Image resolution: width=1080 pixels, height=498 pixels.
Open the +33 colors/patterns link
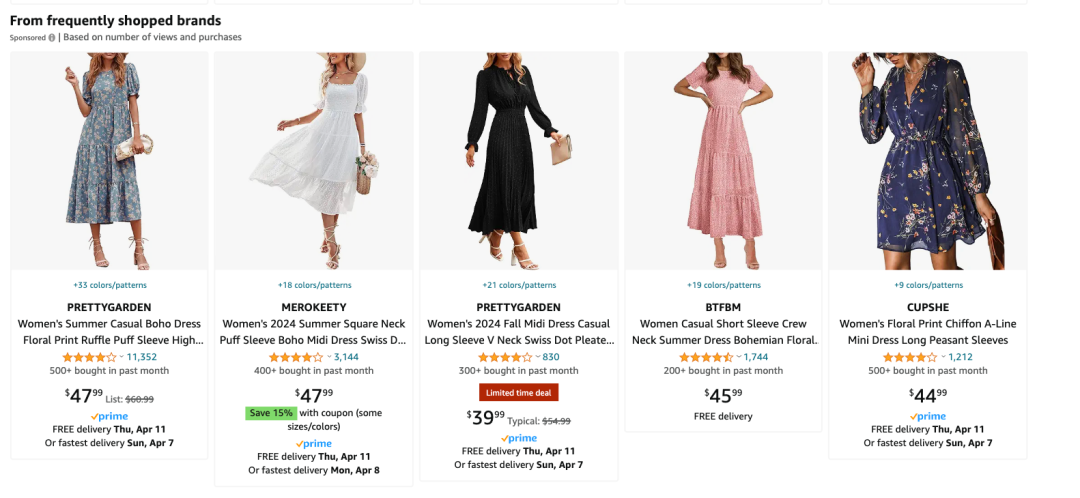[109, 285]
